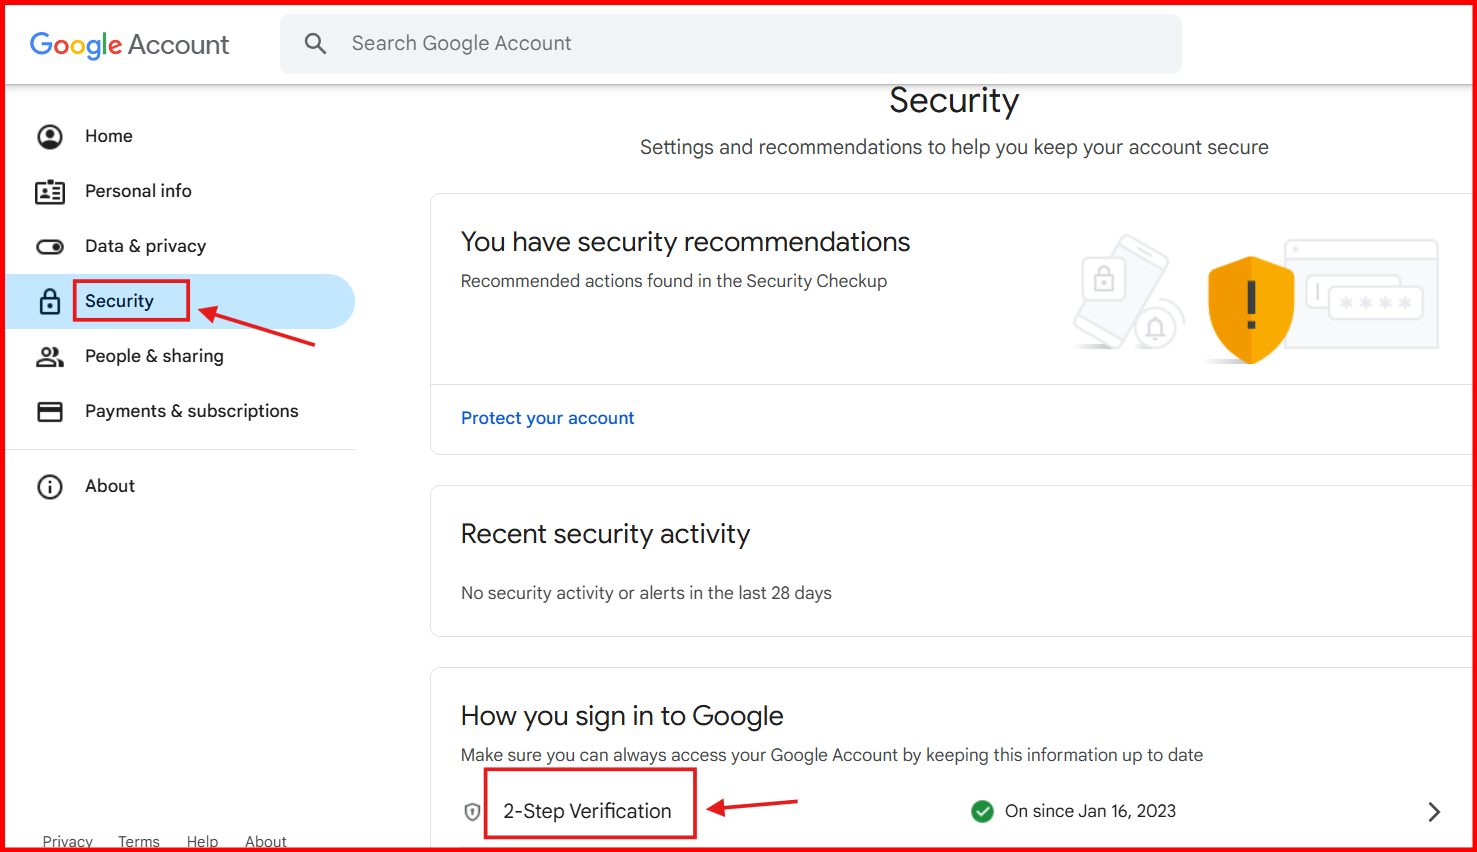Screen dimensions: 1477x852
Task: Click the Google Account logo
Action: point(130,45)
